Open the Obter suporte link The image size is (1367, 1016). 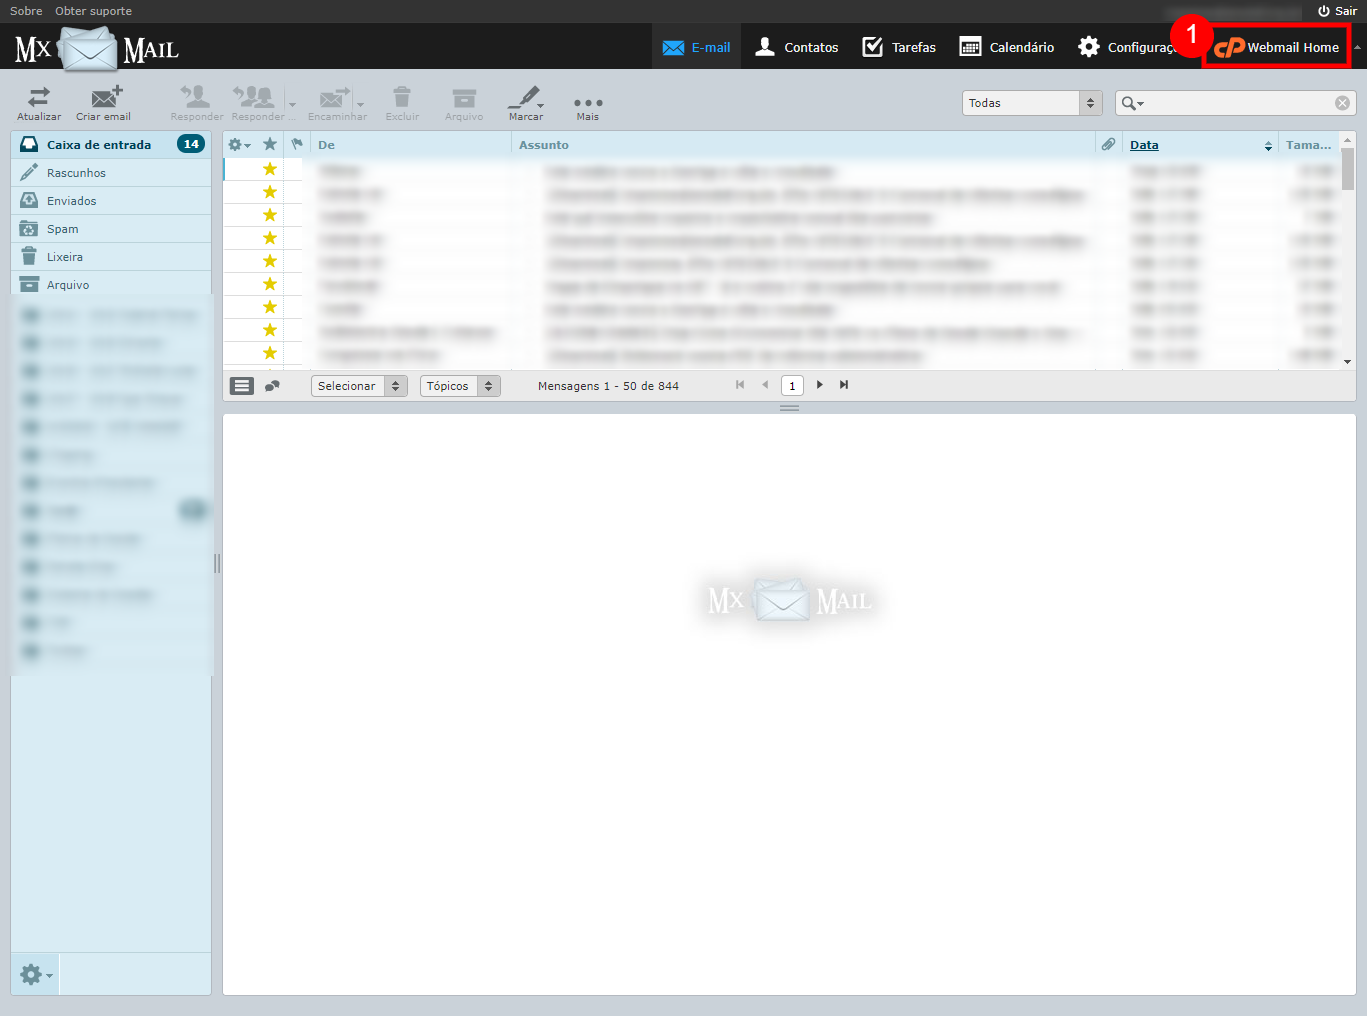pyautogui.click(x=93, y=11)
